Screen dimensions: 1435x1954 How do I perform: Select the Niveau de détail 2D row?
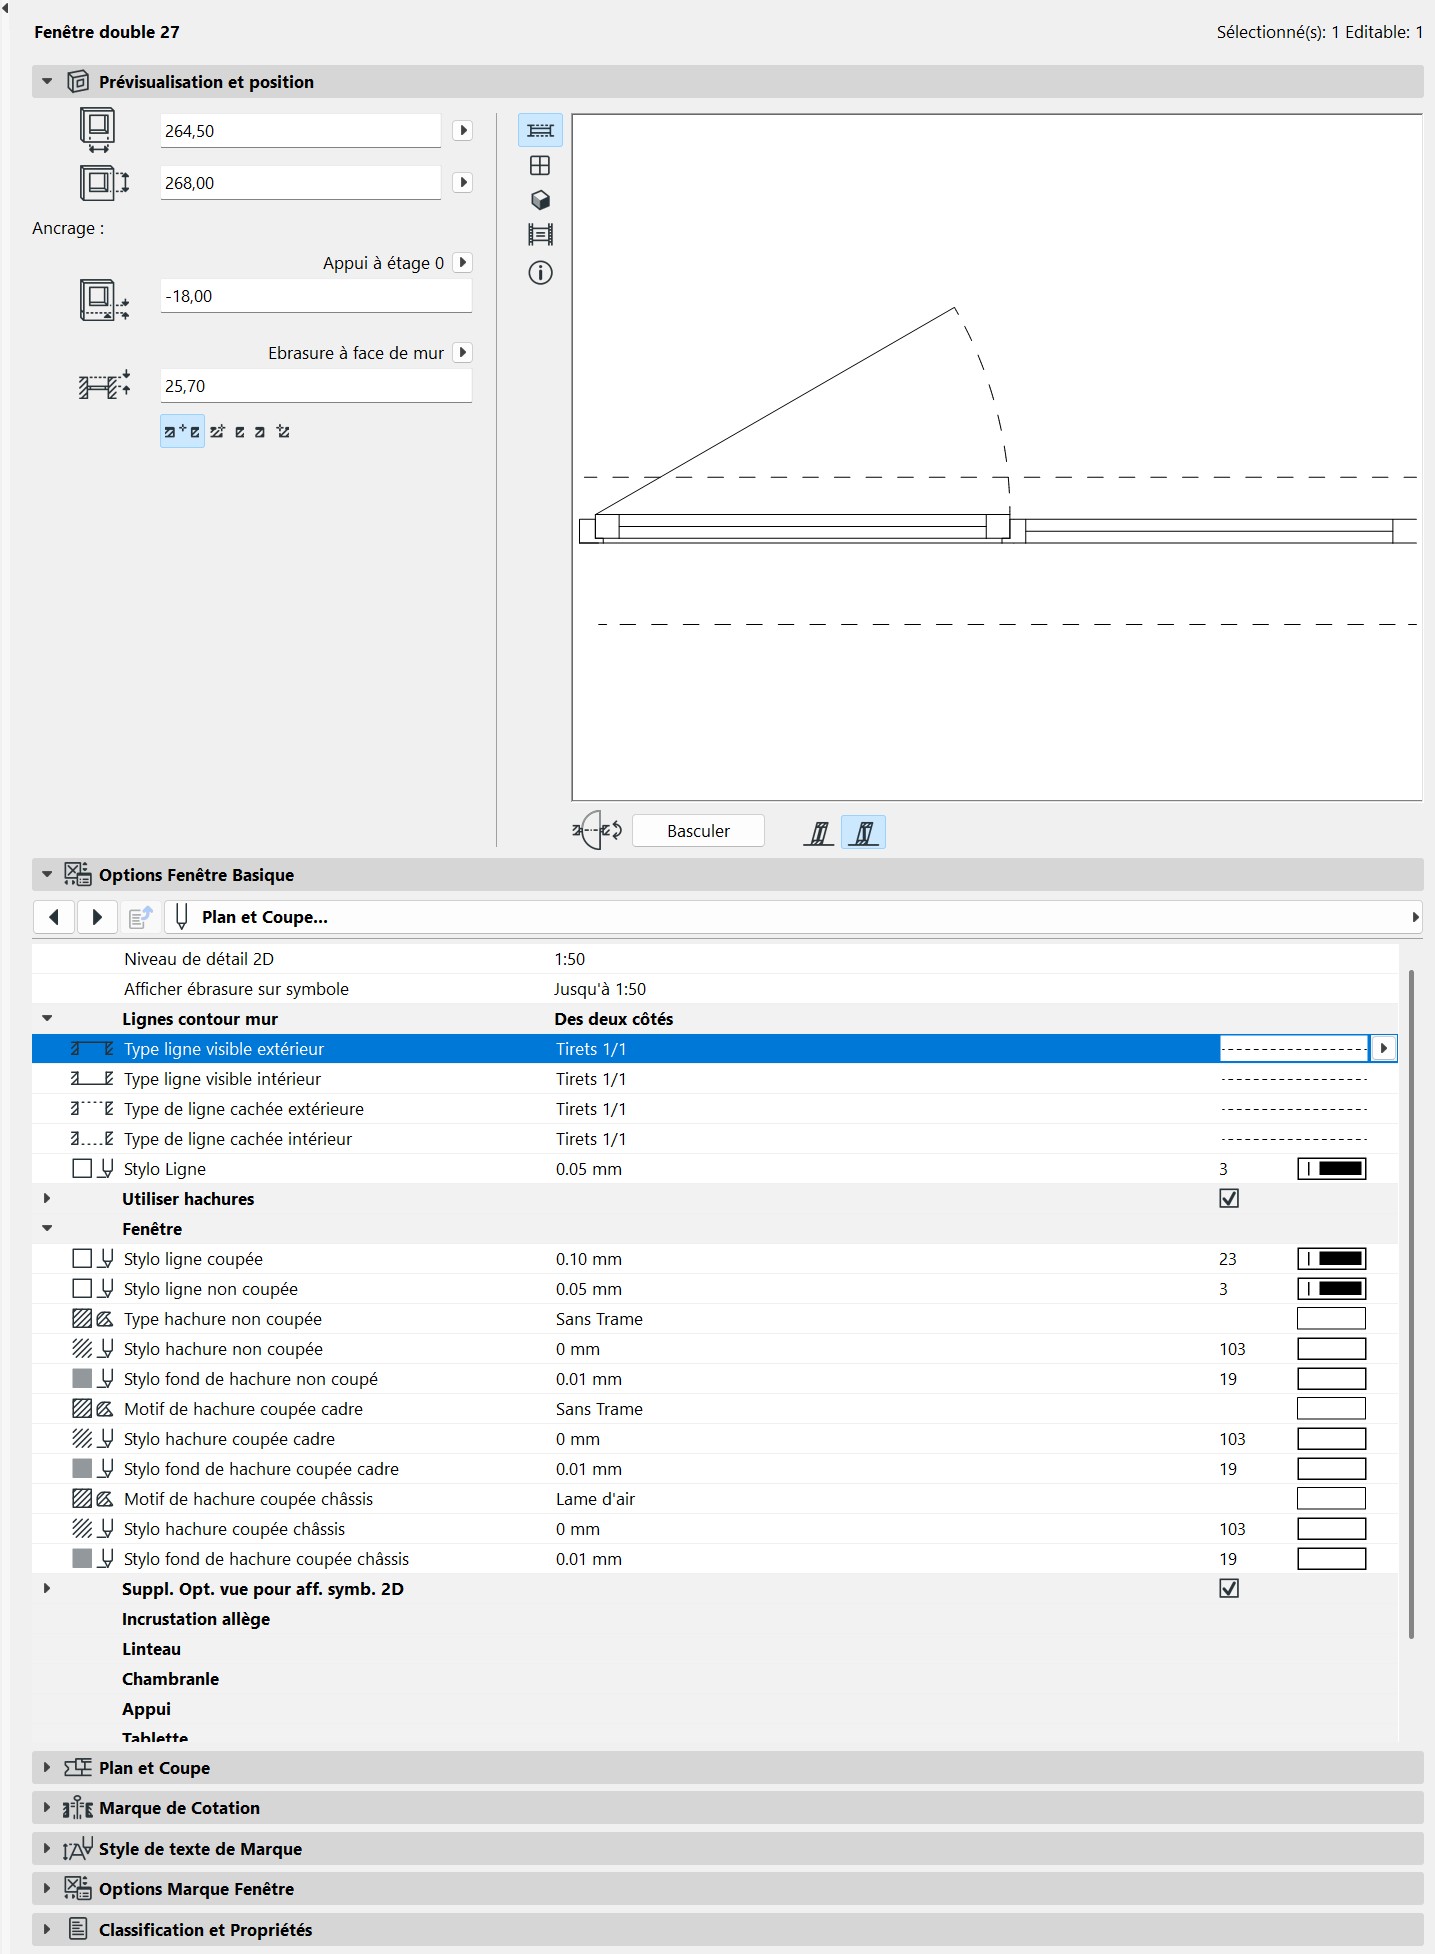coord(715,958)
